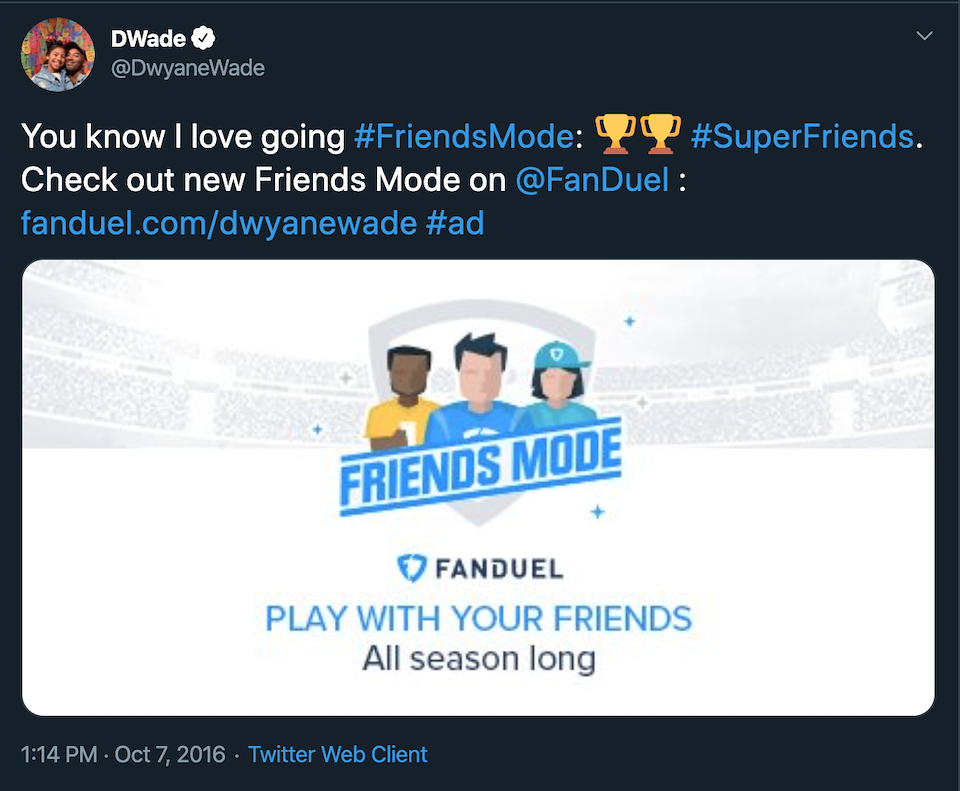
Task: Click the second trophy emoji
Action: pyautogui.click(x=660, y=134)
